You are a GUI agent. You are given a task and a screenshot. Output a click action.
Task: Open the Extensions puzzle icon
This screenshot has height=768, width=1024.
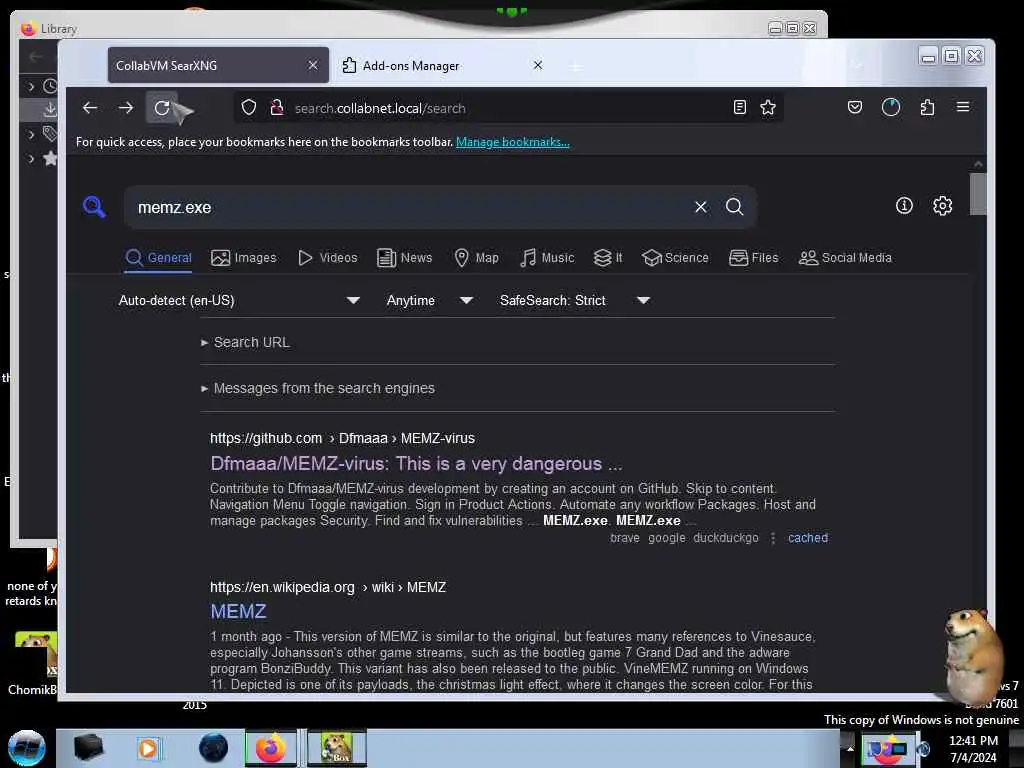tap(927, 107)
